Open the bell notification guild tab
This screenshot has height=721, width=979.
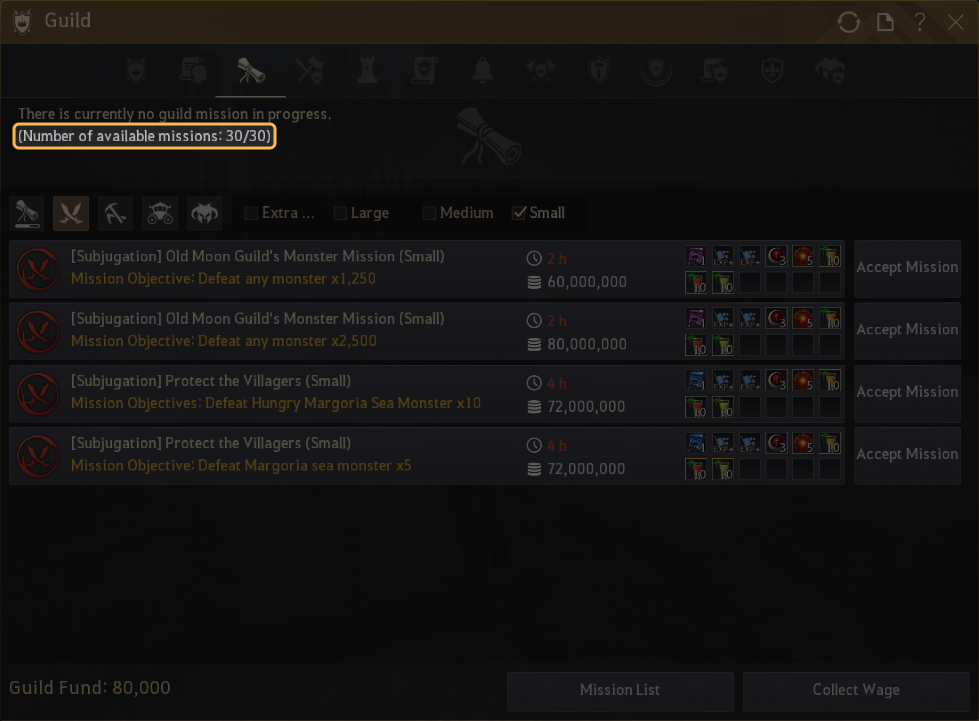pos(482,71)
